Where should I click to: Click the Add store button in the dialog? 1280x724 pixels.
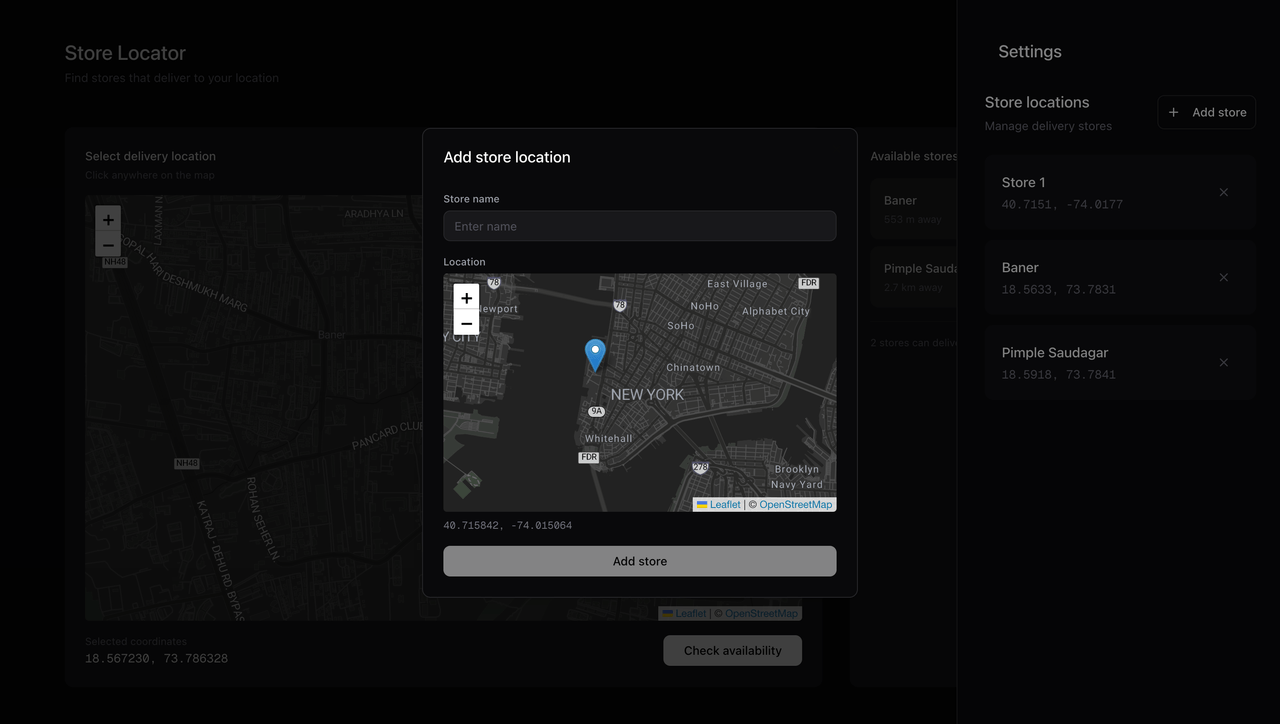point(639,561)
